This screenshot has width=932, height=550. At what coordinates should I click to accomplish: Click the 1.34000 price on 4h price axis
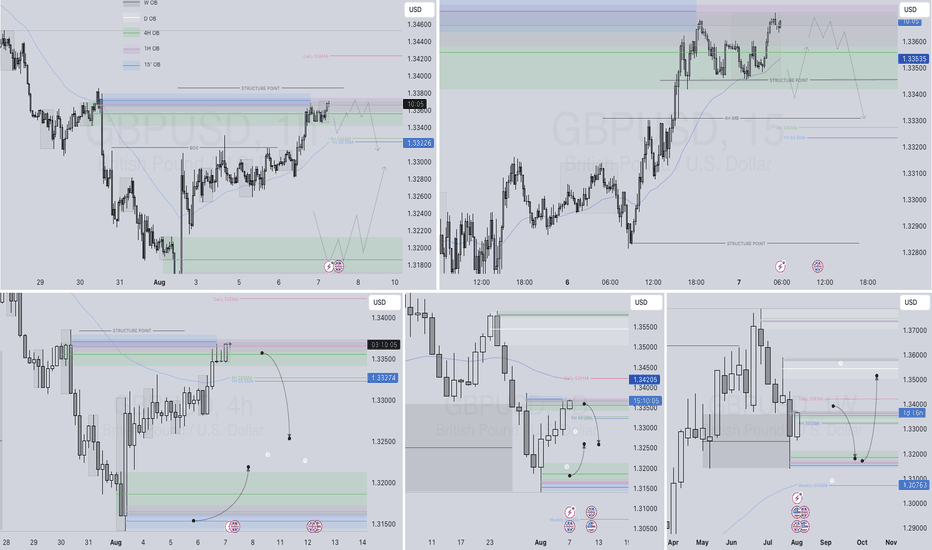click(383, 318)
